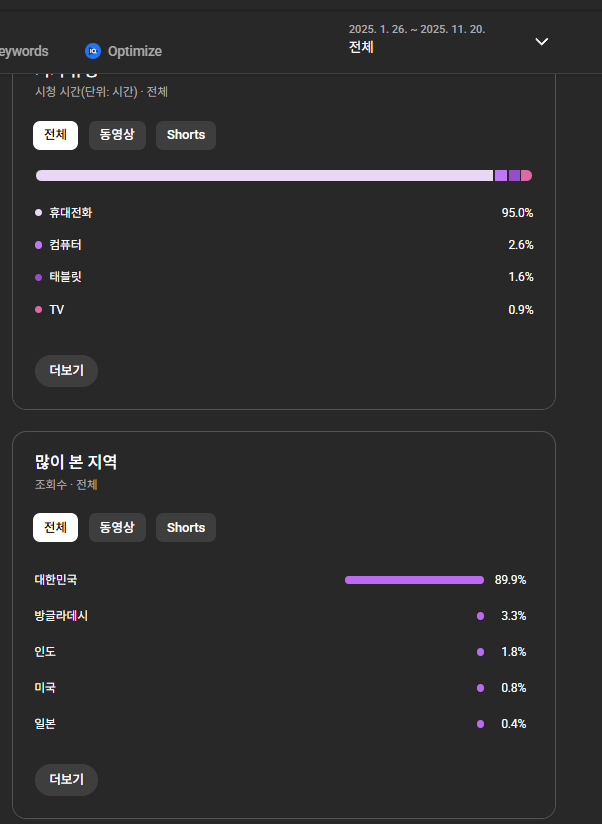Select Shorts chip in 많이 본 지역 card
602x824 pixels.
[x=186, y=528]
